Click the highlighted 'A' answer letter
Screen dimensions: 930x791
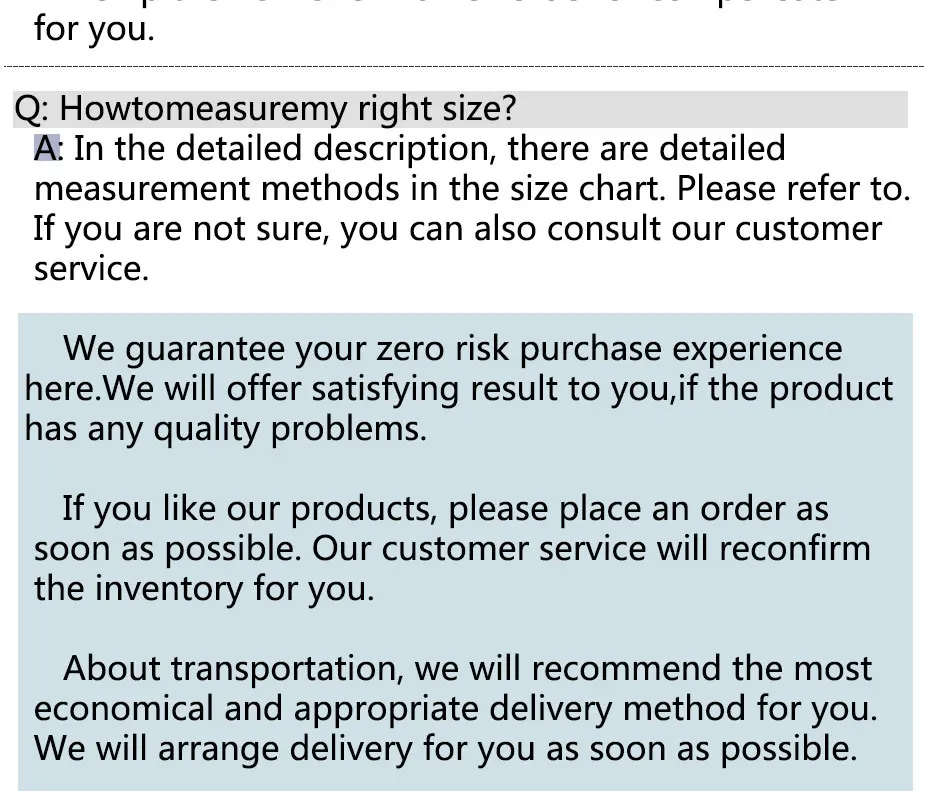[46, 148]
